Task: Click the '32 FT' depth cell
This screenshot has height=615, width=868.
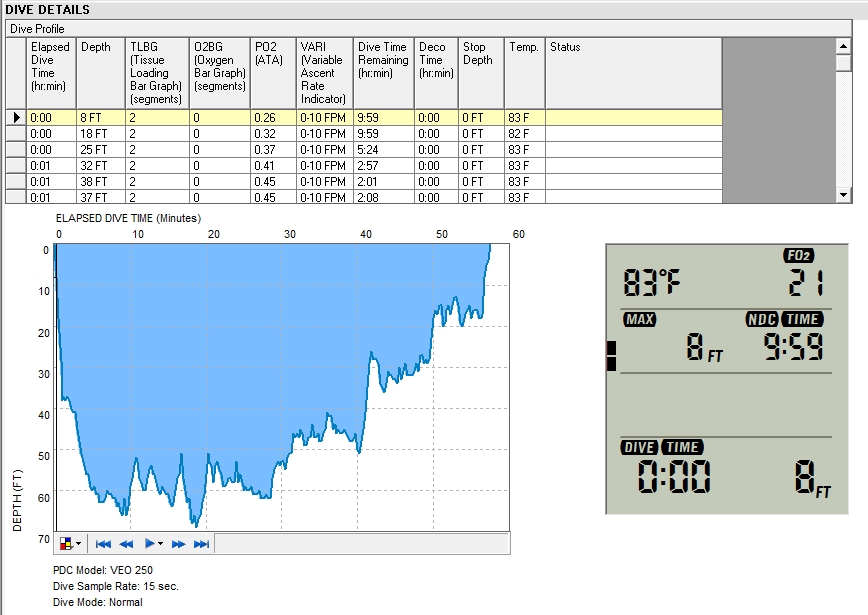Action: coord(101,166)
